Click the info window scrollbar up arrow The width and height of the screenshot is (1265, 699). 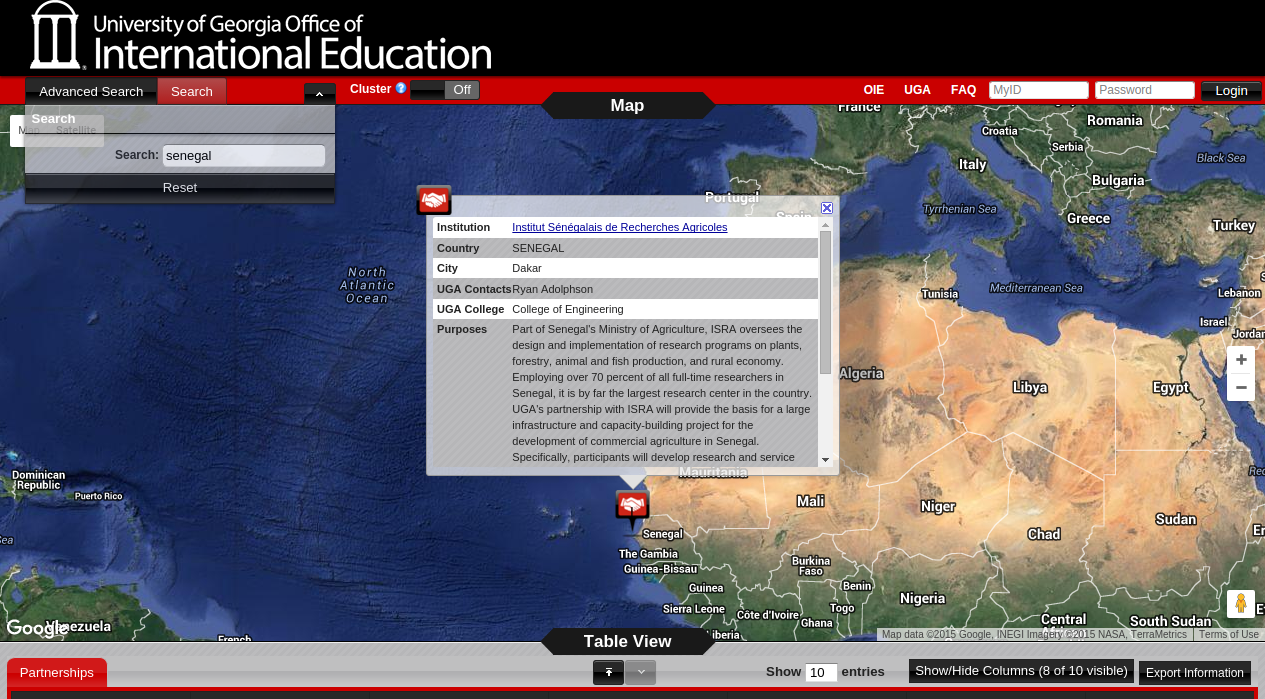point(825,224)
